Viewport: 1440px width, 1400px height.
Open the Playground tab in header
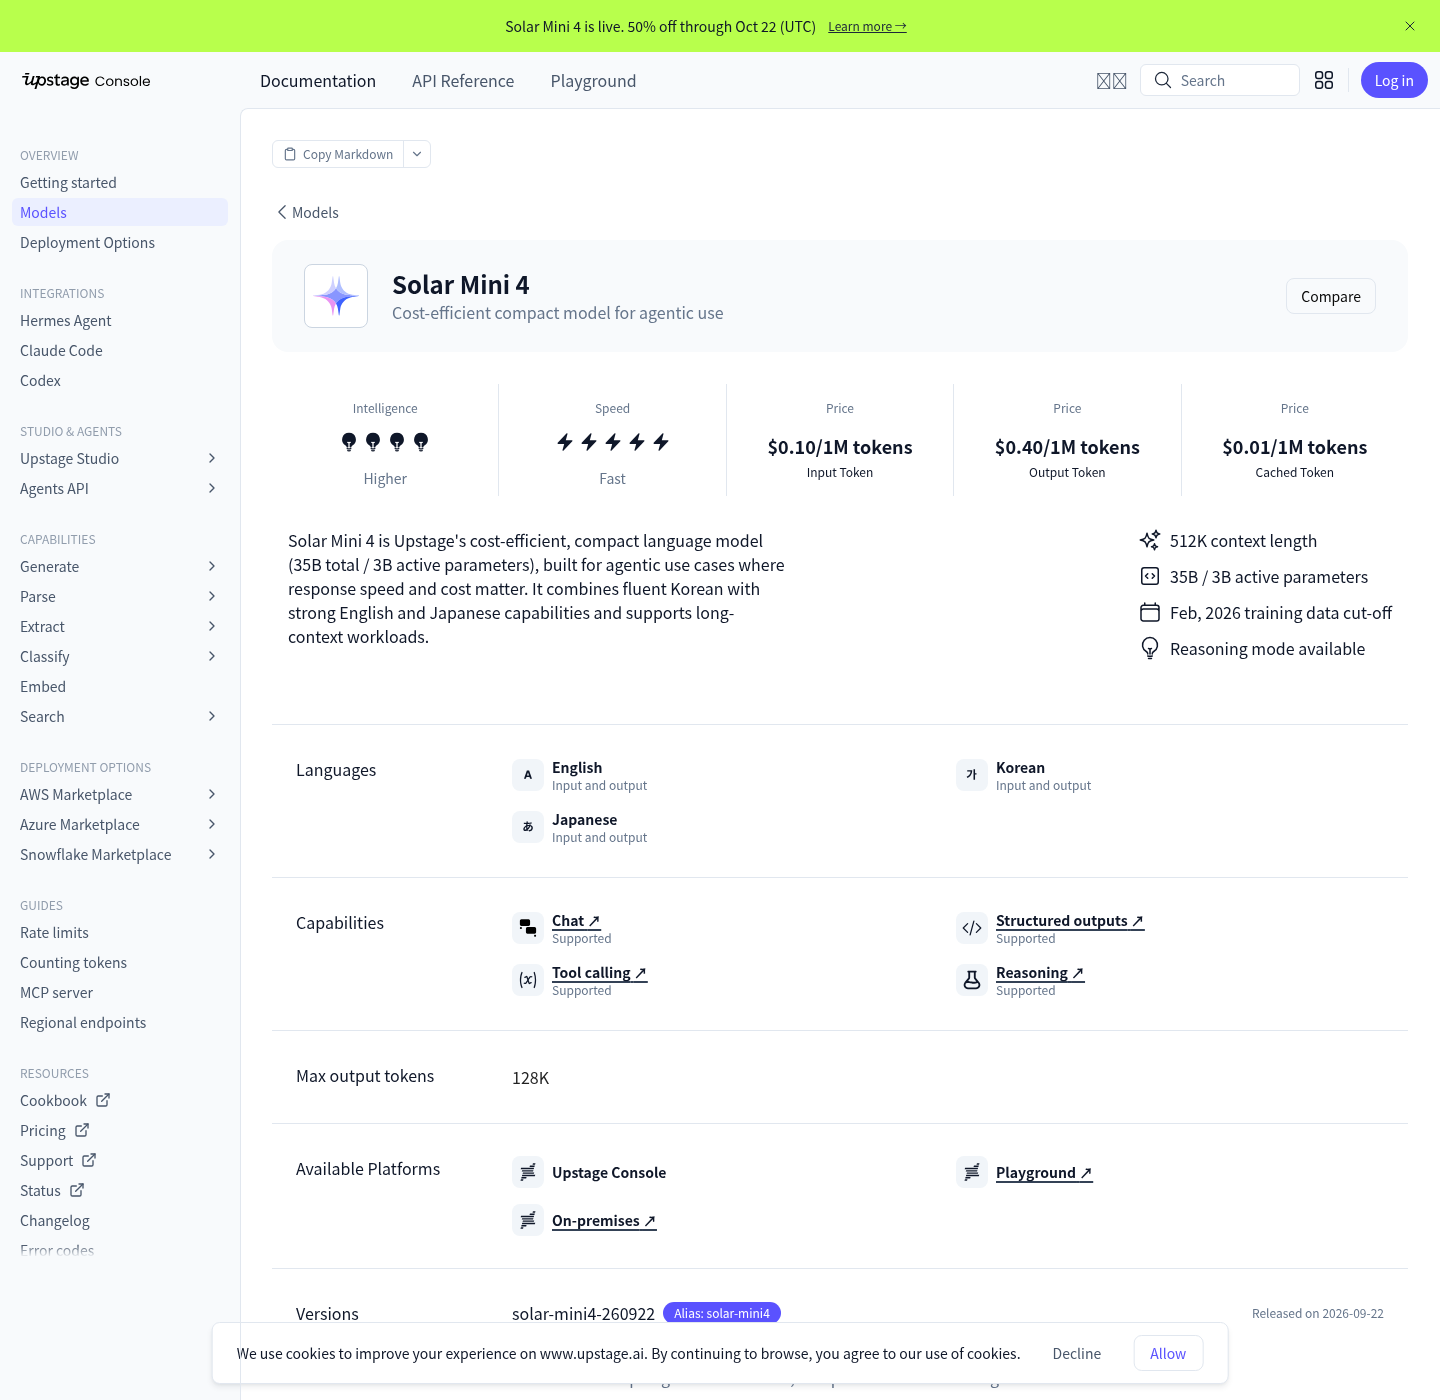pos(593,81)
